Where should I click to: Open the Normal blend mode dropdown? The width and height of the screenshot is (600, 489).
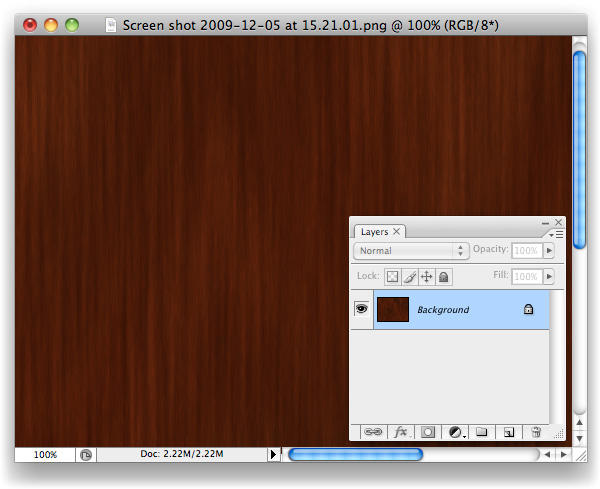pyautogui.click(x=411, y=251)
